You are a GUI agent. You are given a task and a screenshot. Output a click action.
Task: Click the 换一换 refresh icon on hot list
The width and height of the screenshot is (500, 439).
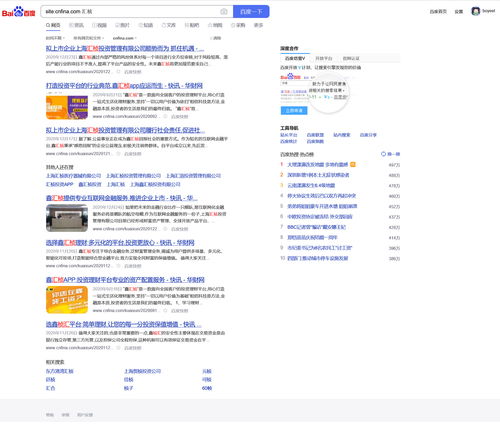pos(383,154)
